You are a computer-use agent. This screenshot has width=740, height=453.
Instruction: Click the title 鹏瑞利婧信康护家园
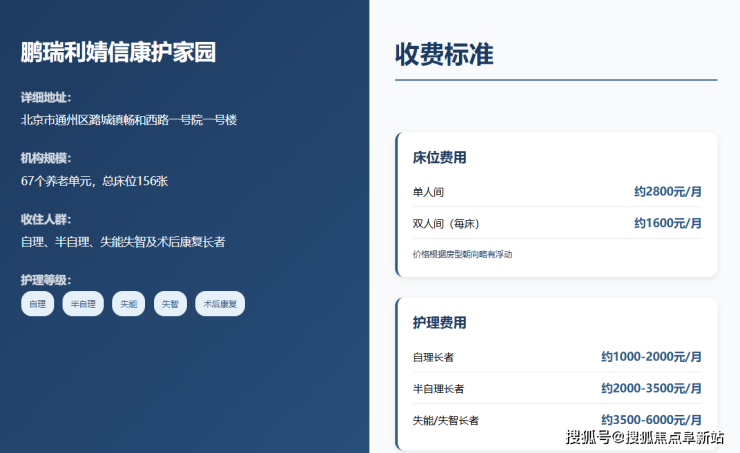coord(118,52)
